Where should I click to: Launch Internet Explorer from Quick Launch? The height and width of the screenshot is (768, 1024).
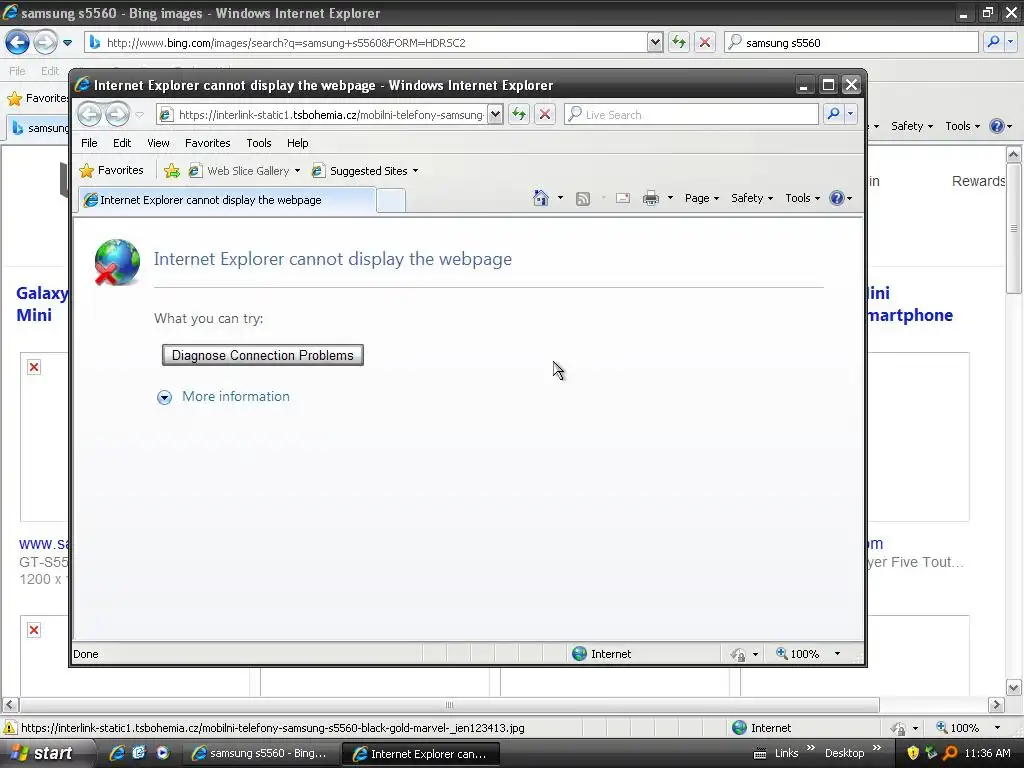(x=117, y=753)
